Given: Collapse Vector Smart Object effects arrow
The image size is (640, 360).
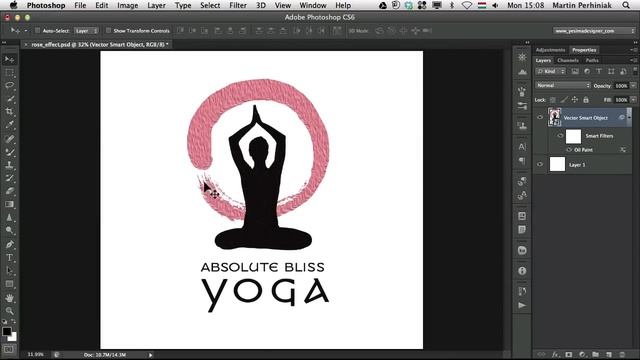Looking at the screenshot, I should point(629,118).
